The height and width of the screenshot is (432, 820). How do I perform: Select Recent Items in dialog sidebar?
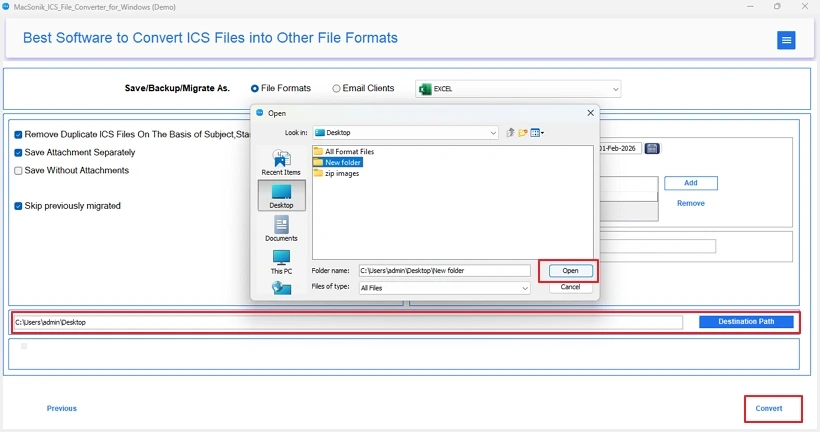(x=281, y=163)
